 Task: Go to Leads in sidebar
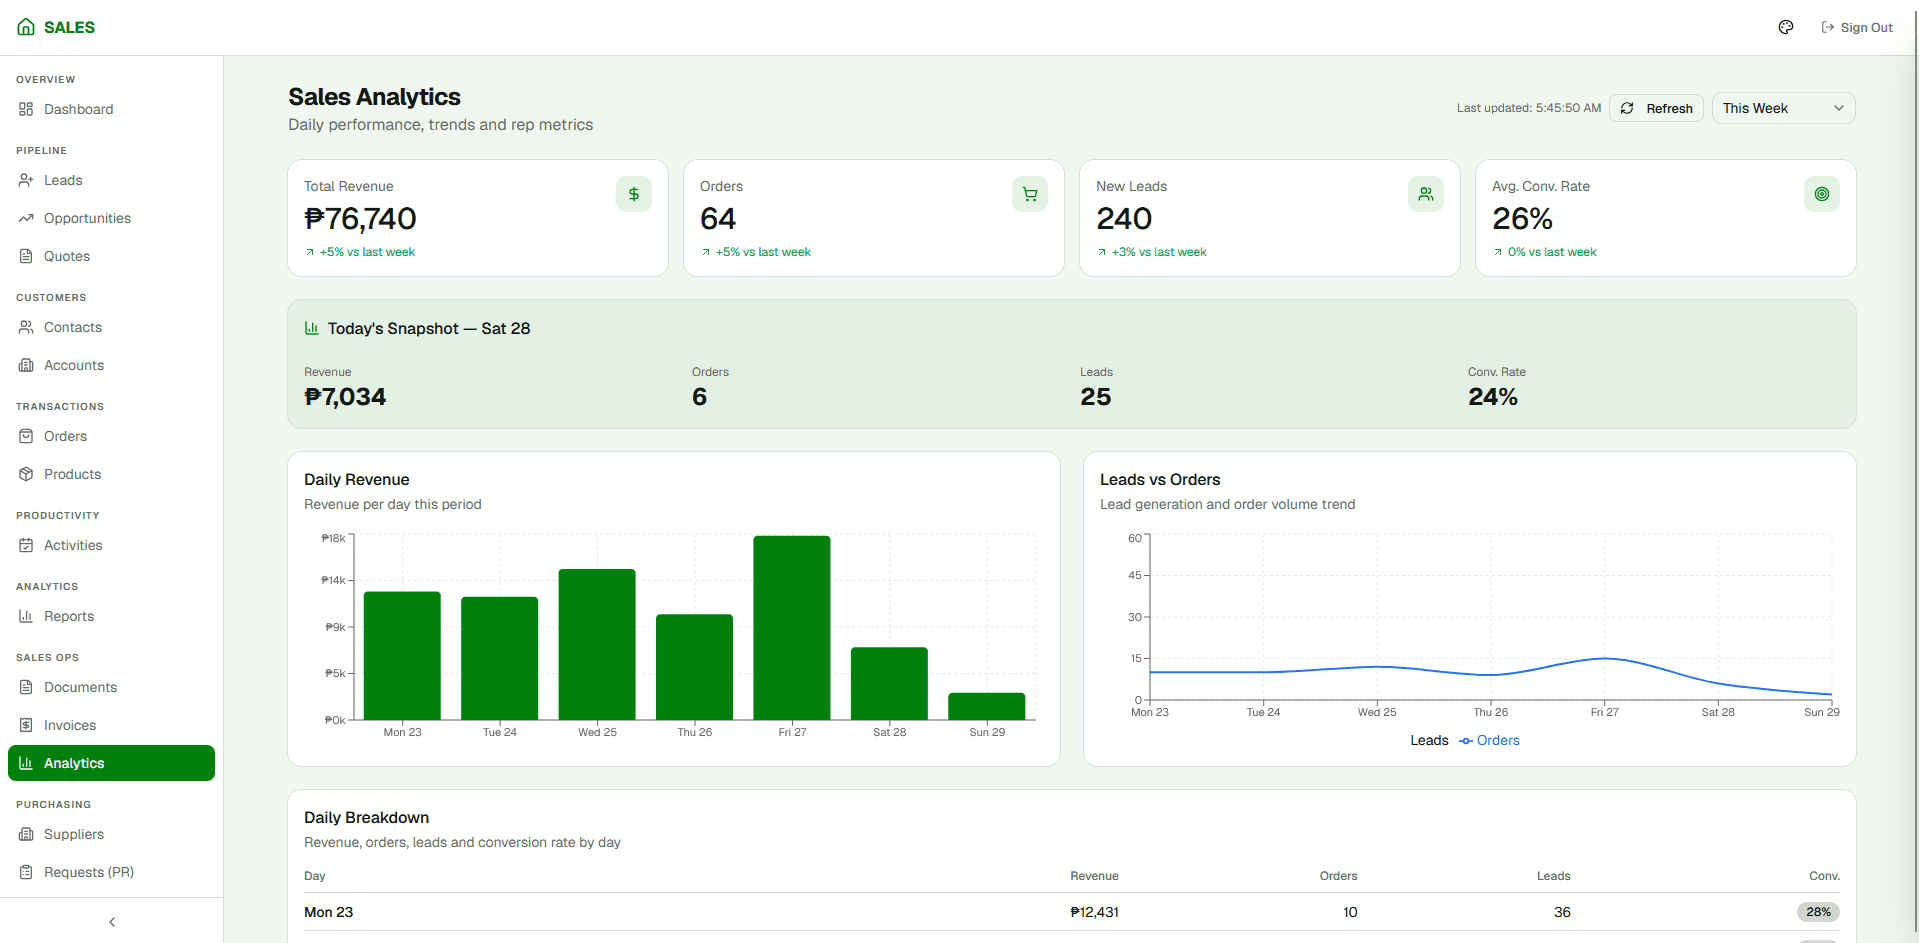pyautogui.click(x=111, y=180)
